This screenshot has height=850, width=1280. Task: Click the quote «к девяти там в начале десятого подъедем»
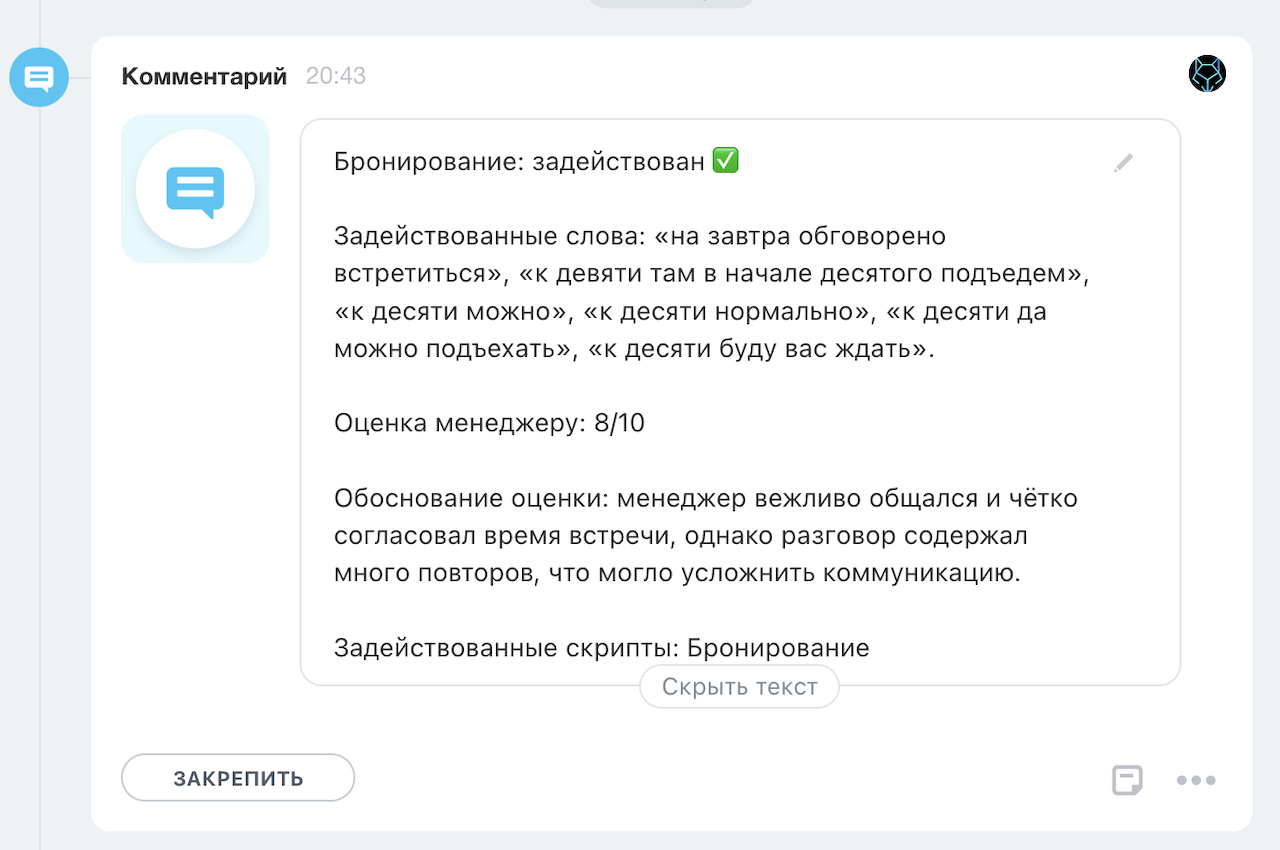point(803,275)
